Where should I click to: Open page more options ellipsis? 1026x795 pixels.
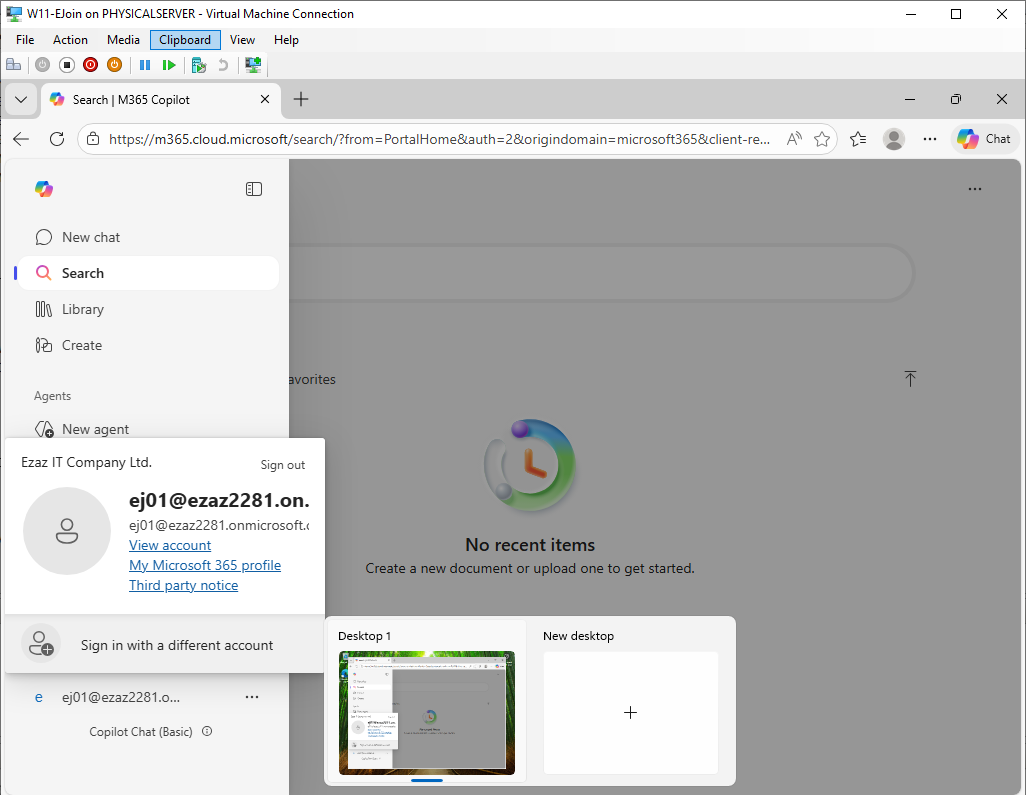(975, 189)
